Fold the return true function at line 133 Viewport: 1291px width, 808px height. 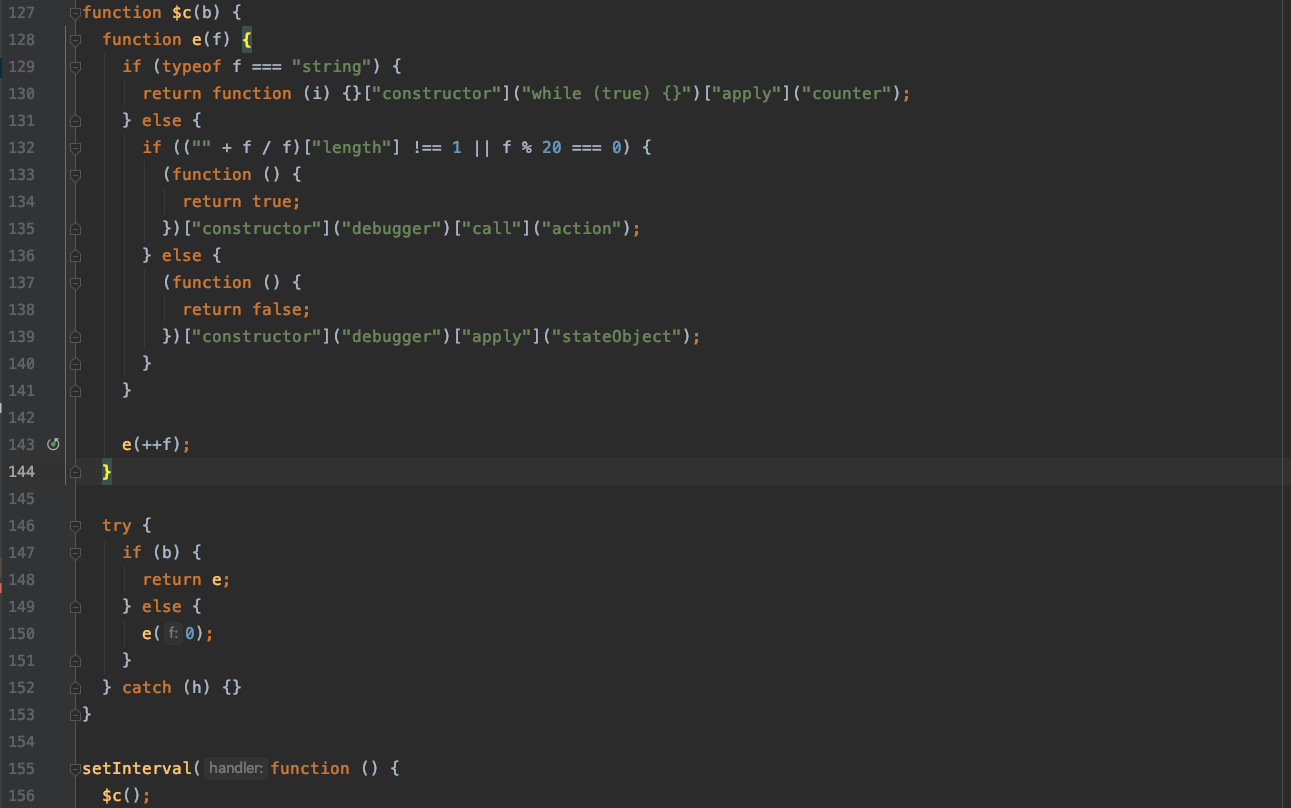coord(75,175)
